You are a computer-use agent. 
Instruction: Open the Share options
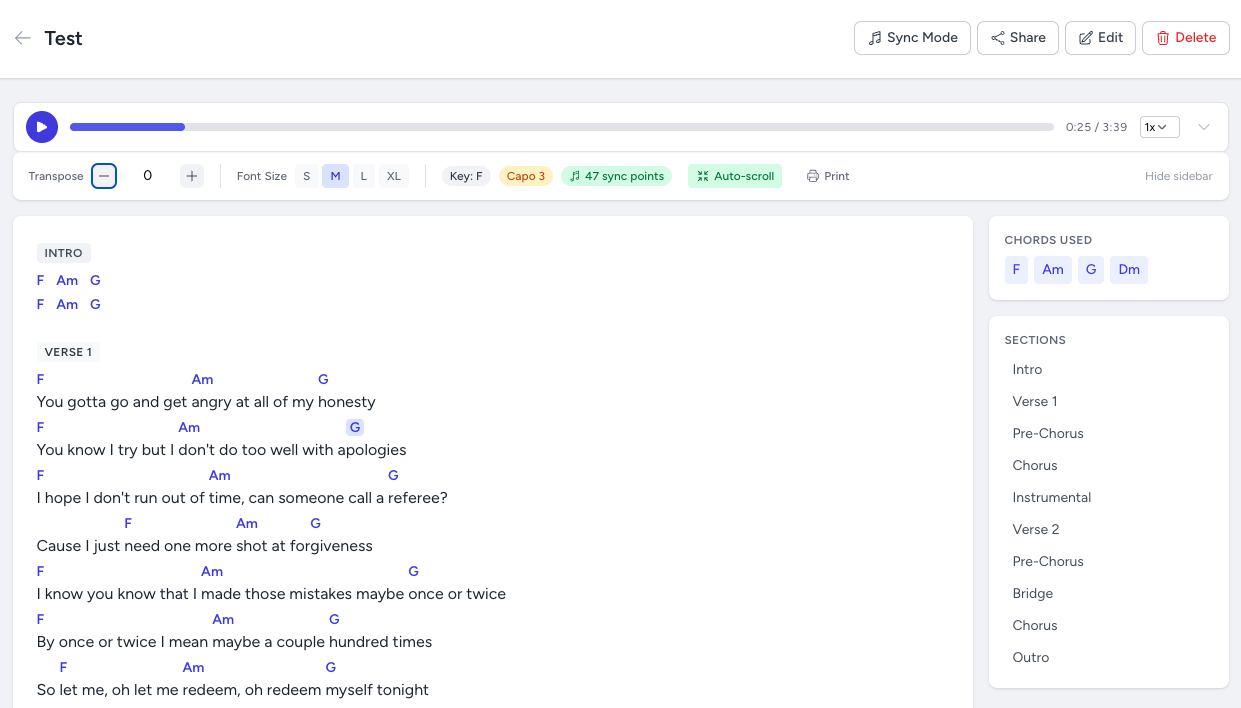click(1017, 37)
